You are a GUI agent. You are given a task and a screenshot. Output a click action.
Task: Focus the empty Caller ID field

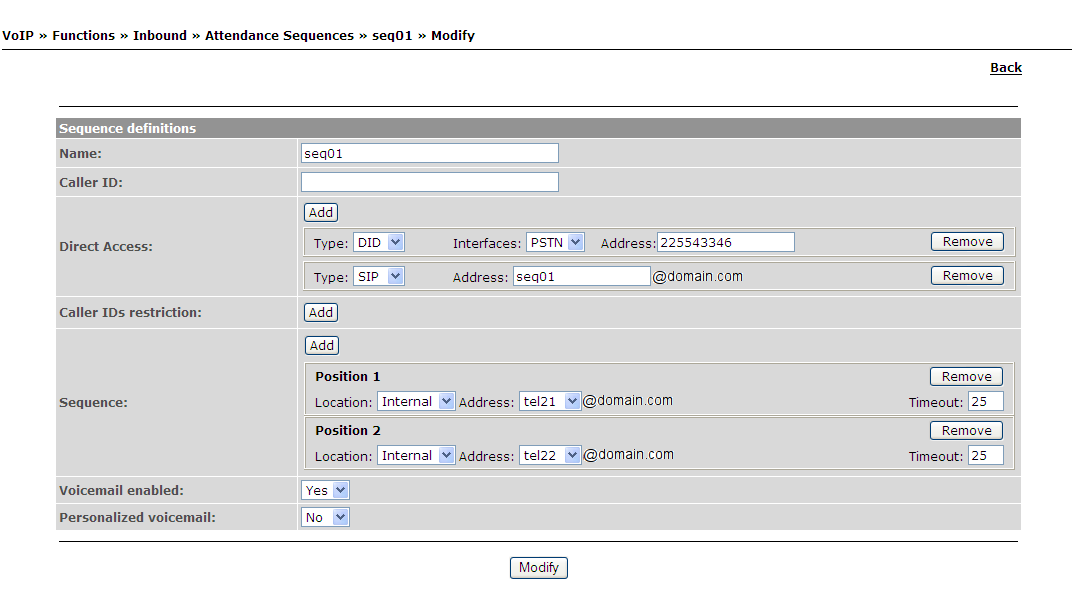tap(430, 182)
